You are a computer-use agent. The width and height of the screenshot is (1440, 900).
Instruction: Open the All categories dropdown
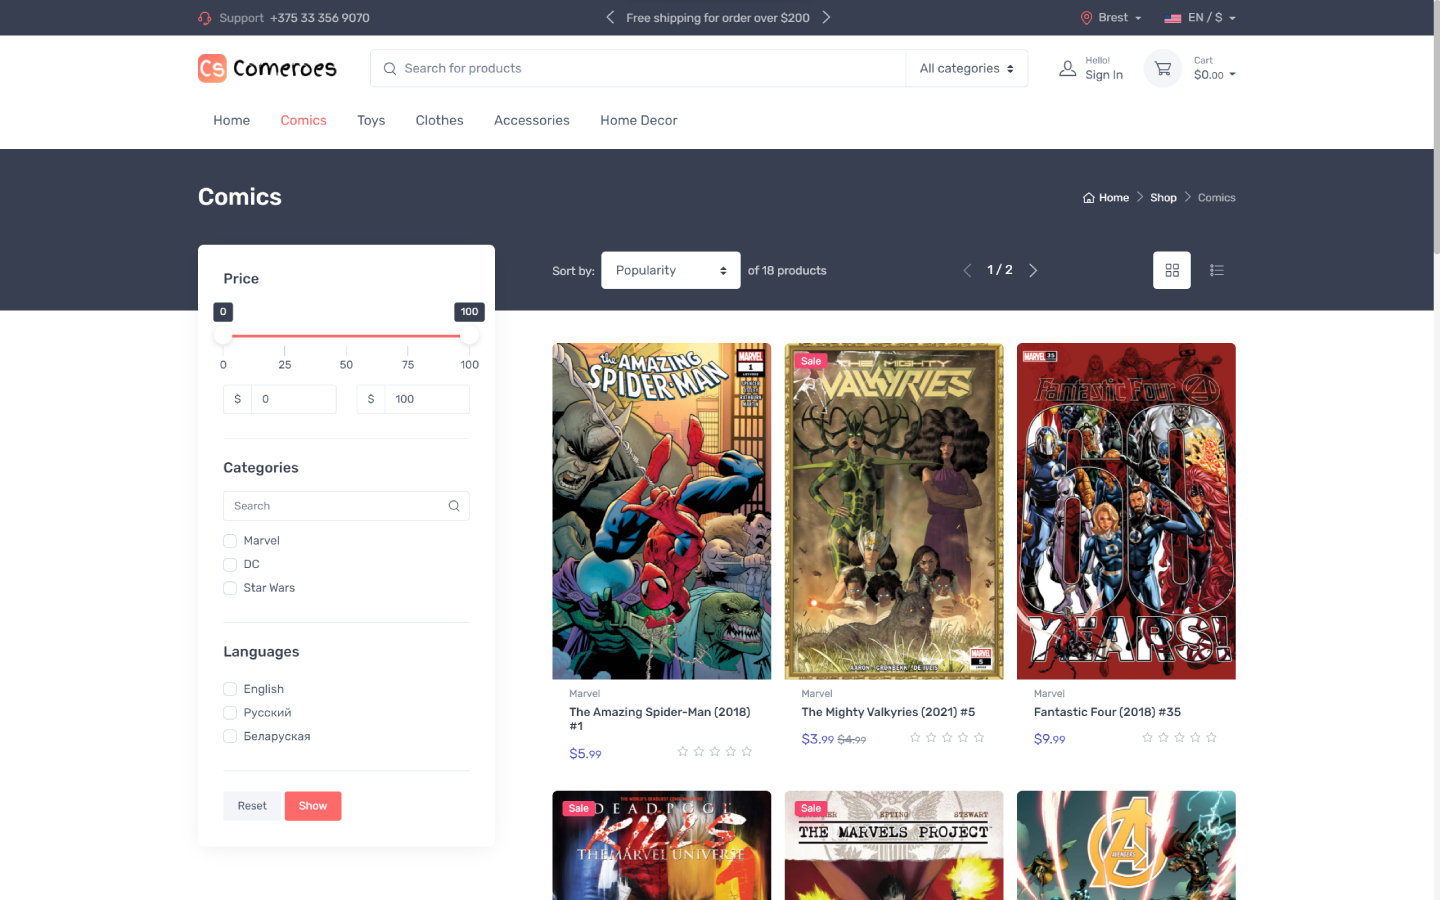click(967, 68)
